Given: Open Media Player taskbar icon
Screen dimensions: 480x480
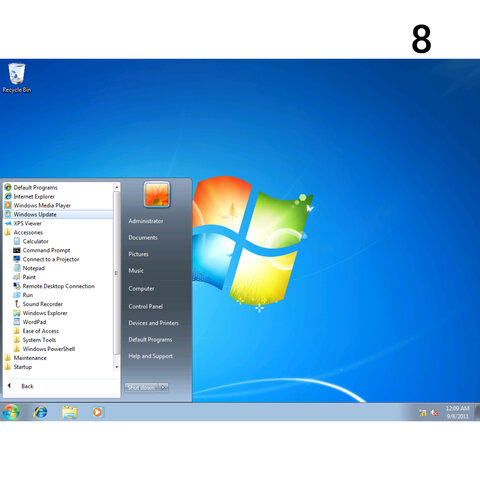Looking at the screenshot, I should [x=97, y=412].
